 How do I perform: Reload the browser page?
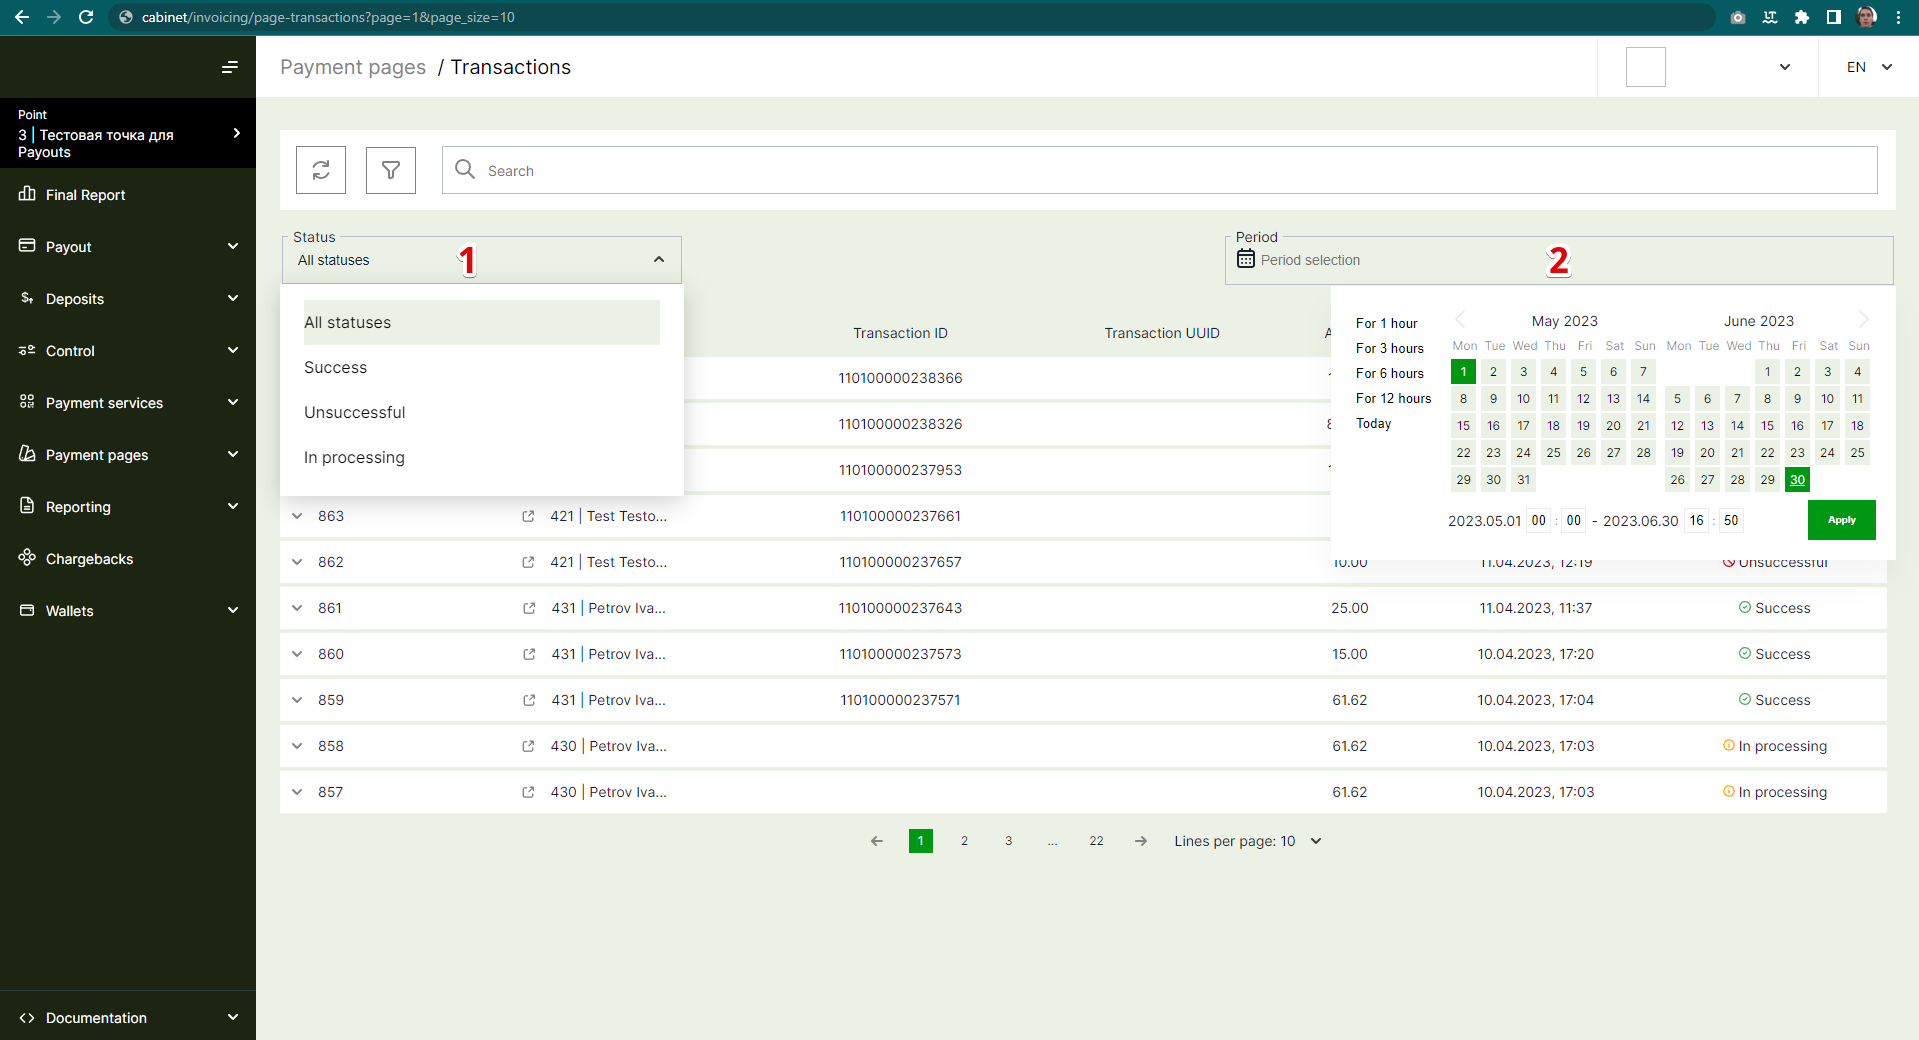[86, 17]
